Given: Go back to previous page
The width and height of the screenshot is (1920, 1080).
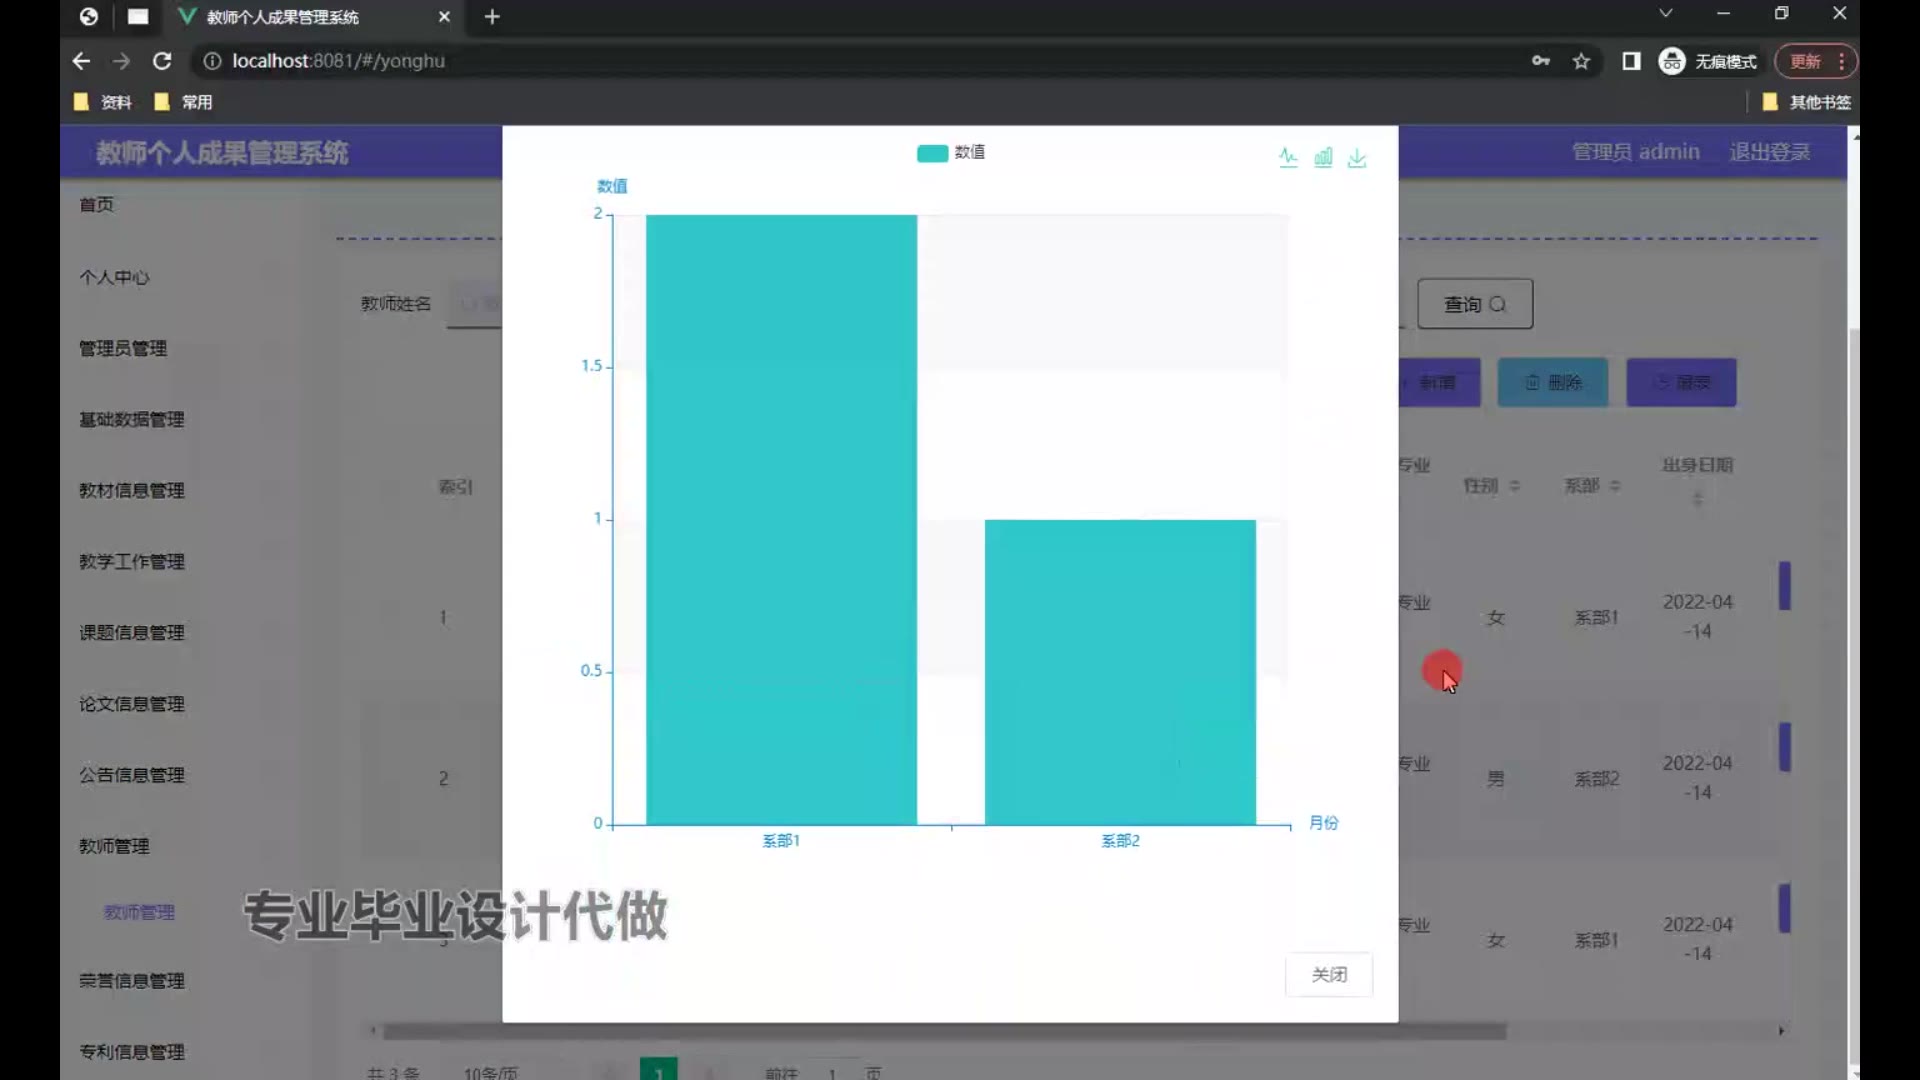Looking at the screenshot, I should 81,61.
